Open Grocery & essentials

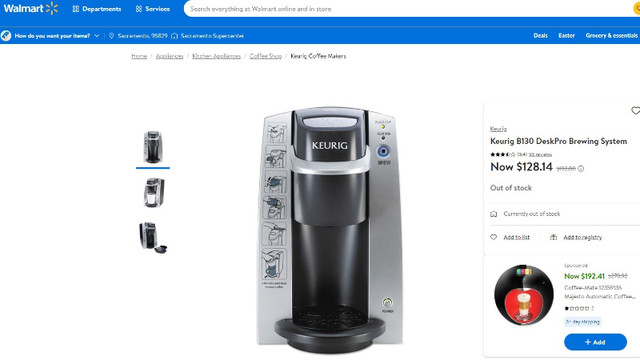pos(612,36)
